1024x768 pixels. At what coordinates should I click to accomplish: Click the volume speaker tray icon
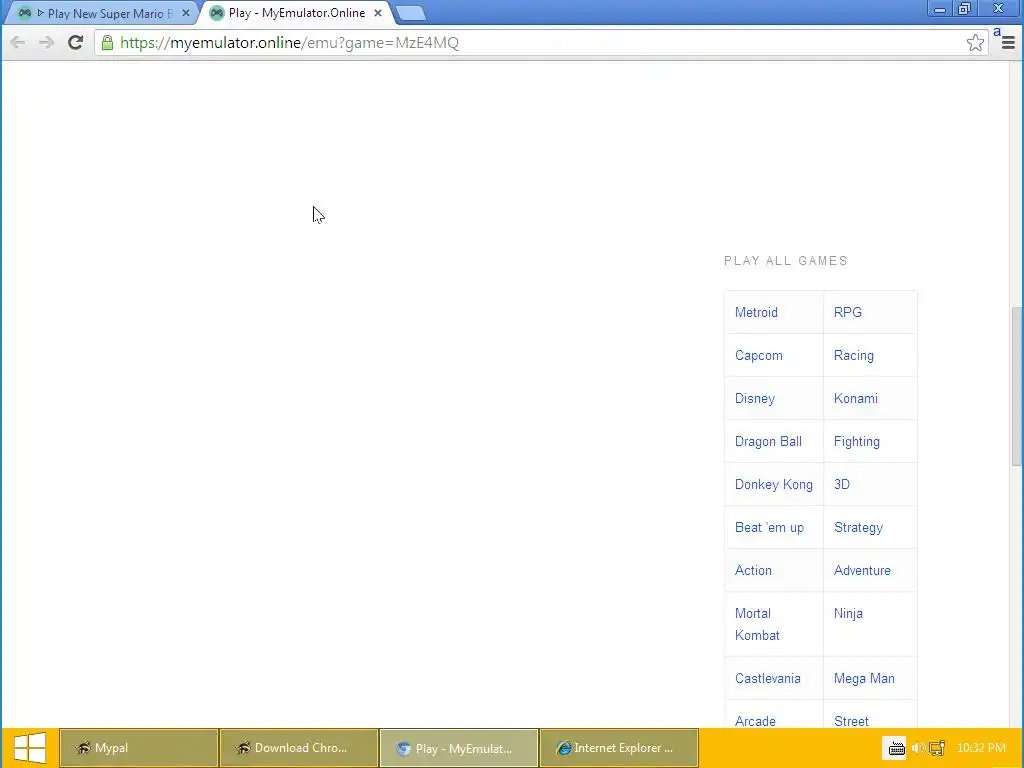[x=919, y=748]
